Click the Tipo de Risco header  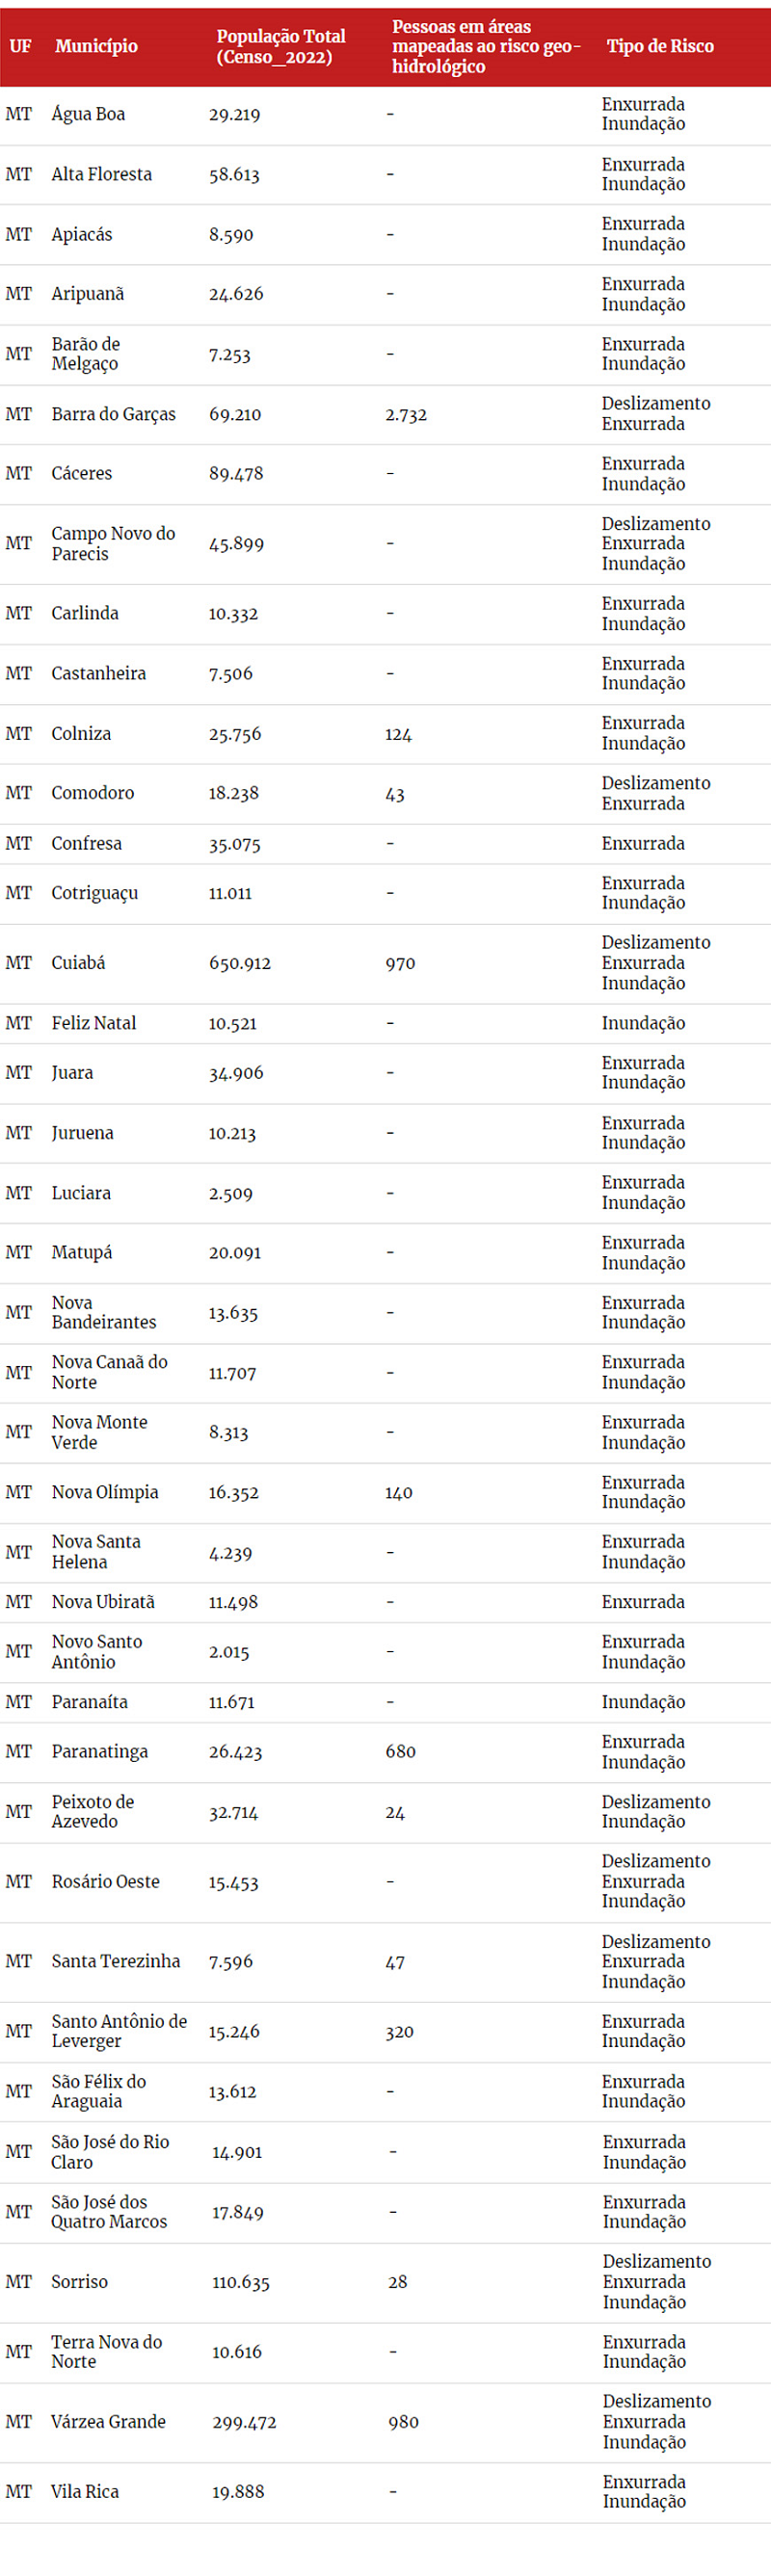click(660, 46)
